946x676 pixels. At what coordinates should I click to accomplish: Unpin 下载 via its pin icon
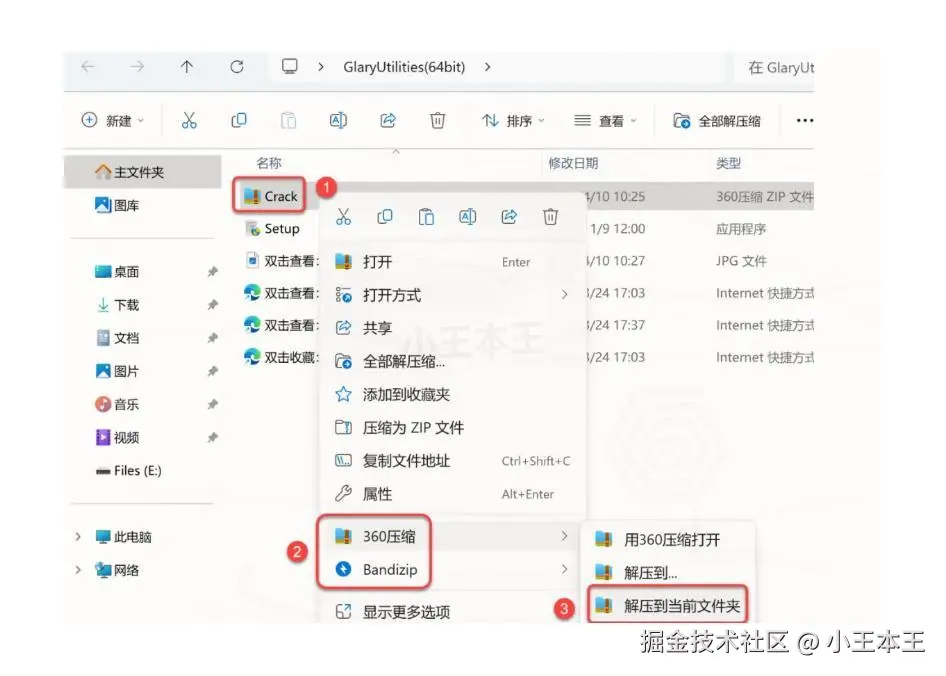pos(212,305)
